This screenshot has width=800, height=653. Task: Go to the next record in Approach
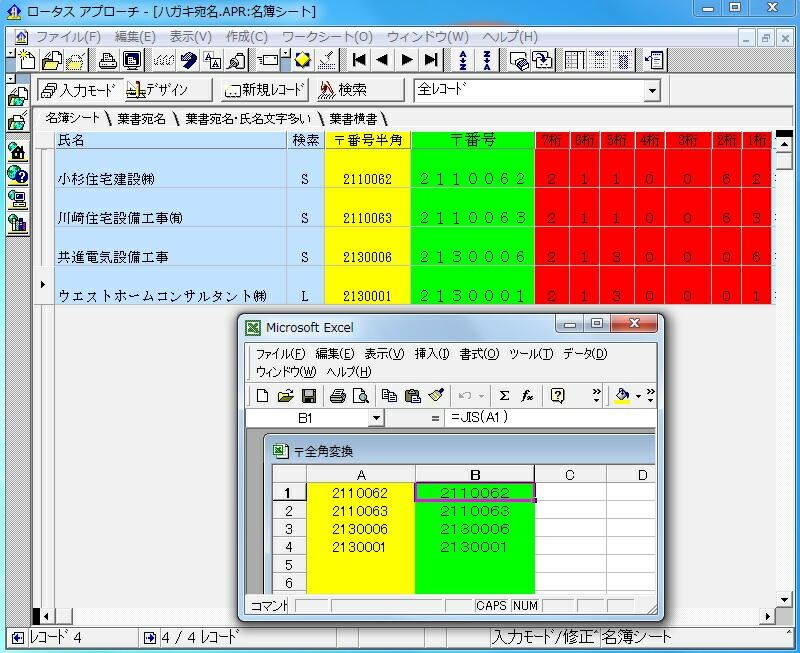point(407,60)
